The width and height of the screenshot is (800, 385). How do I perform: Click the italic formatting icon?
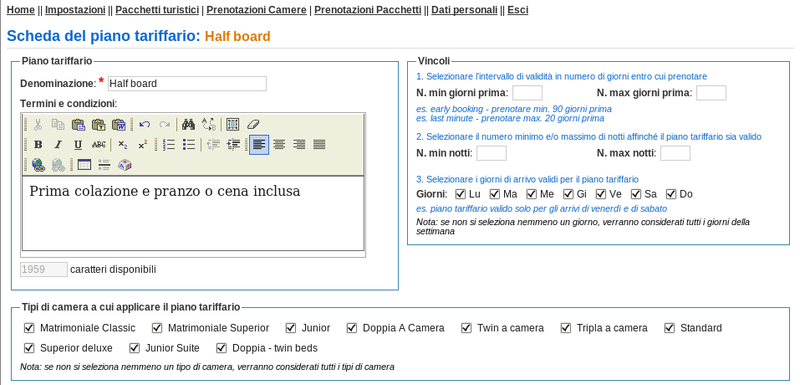[58, 145]
